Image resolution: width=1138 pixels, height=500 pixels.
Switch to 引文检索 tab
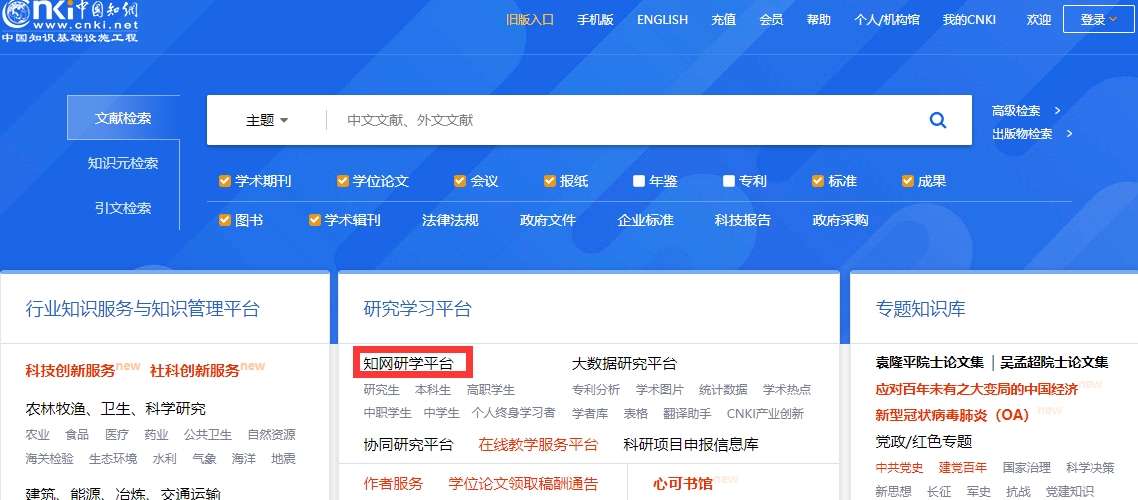pyautogui.click(x=123, y=208)
